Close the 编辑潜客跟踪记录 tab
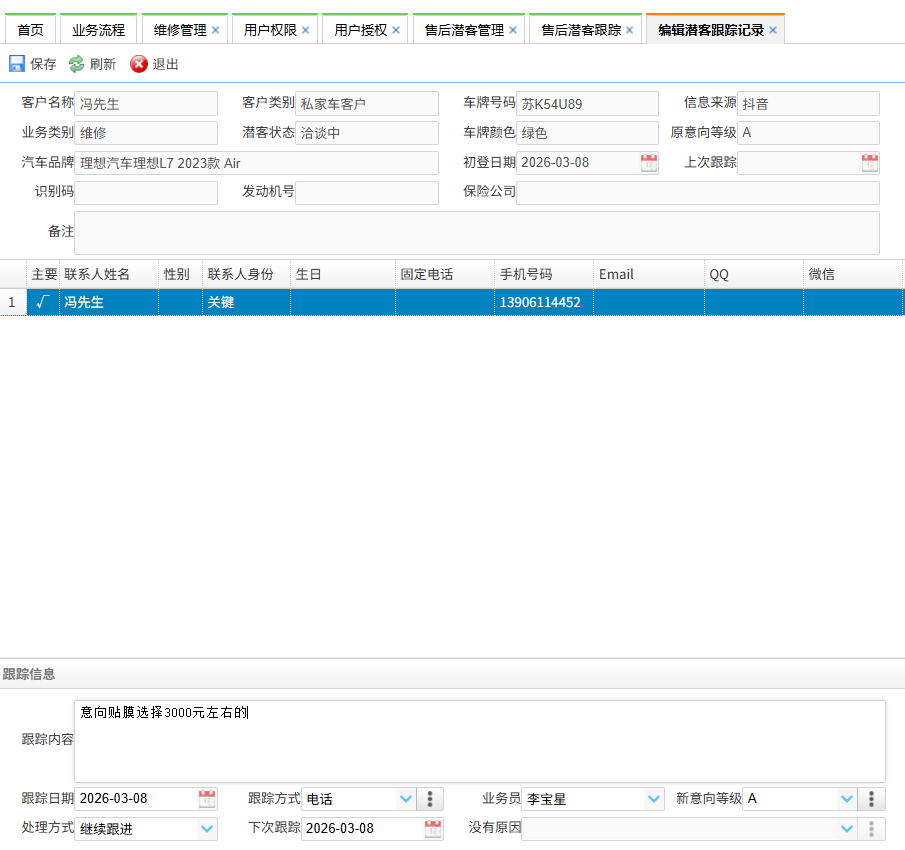Image resolution: width=905 pixels, height=850 pixels. click(773, 30)
